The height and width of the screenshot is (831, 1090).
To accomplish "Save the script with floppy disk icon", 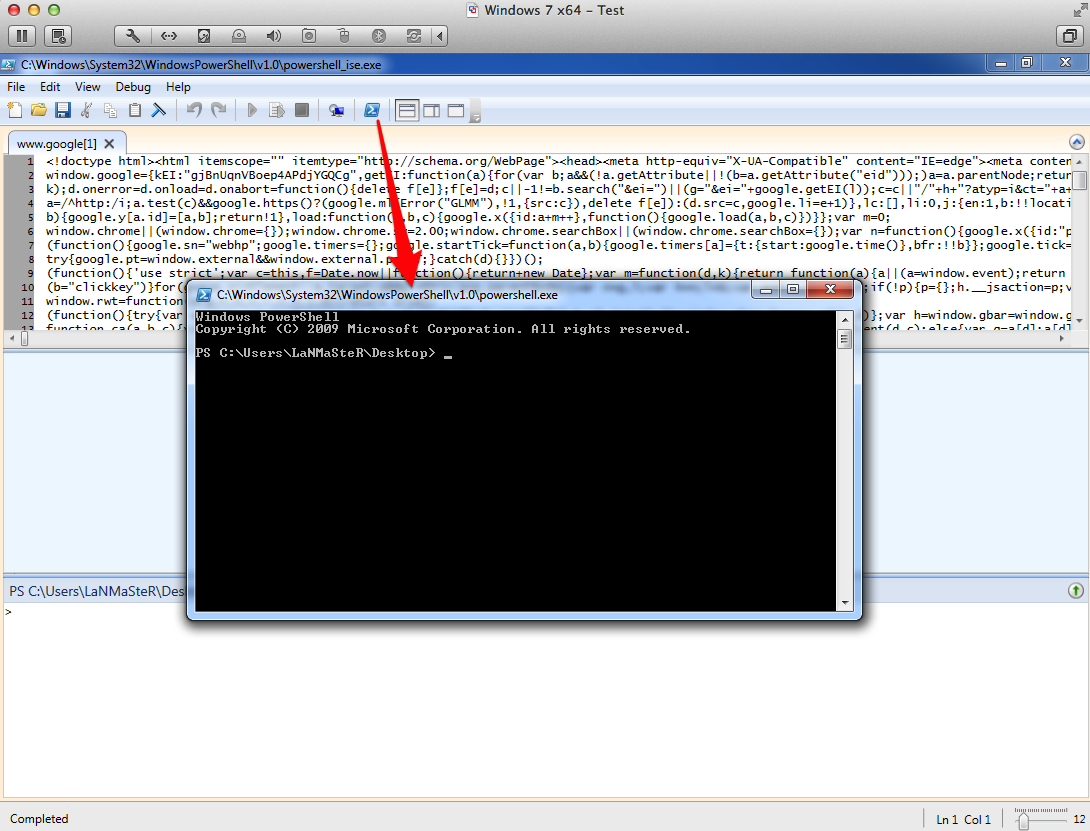I will click(63, 110).
